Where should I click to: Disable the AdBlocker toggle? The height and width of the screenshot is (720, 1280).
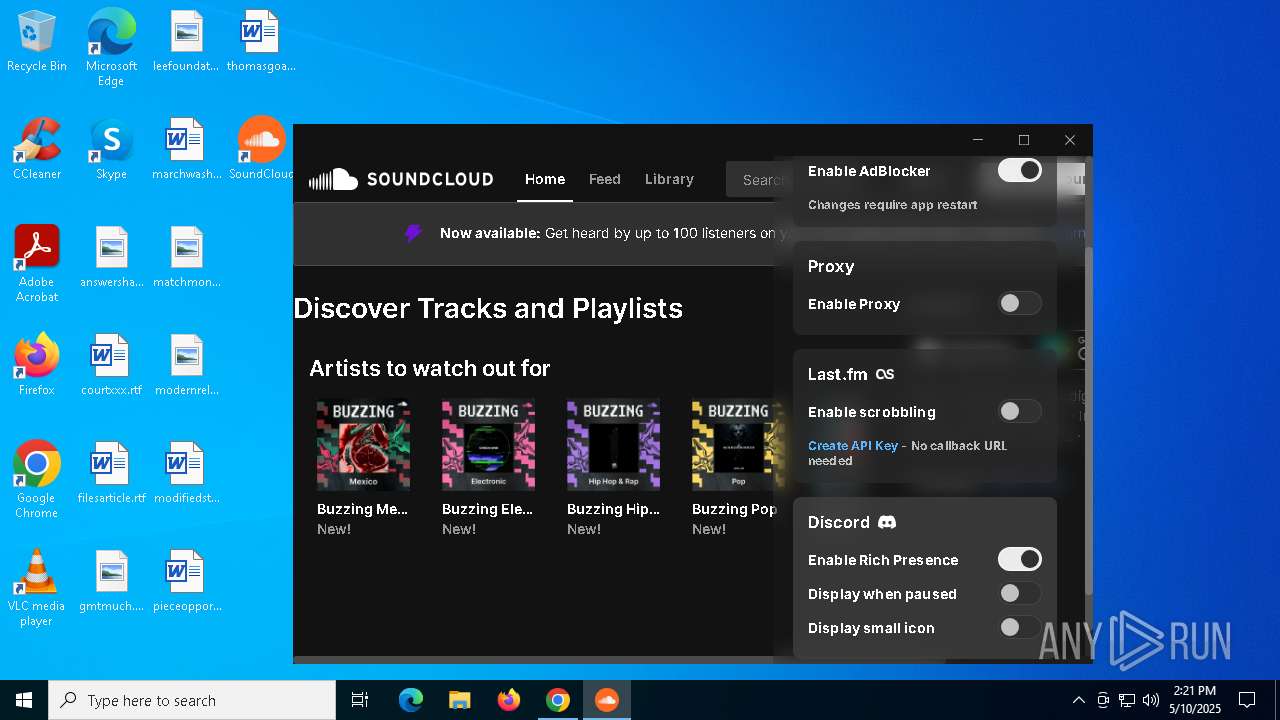click(1020, 170)
